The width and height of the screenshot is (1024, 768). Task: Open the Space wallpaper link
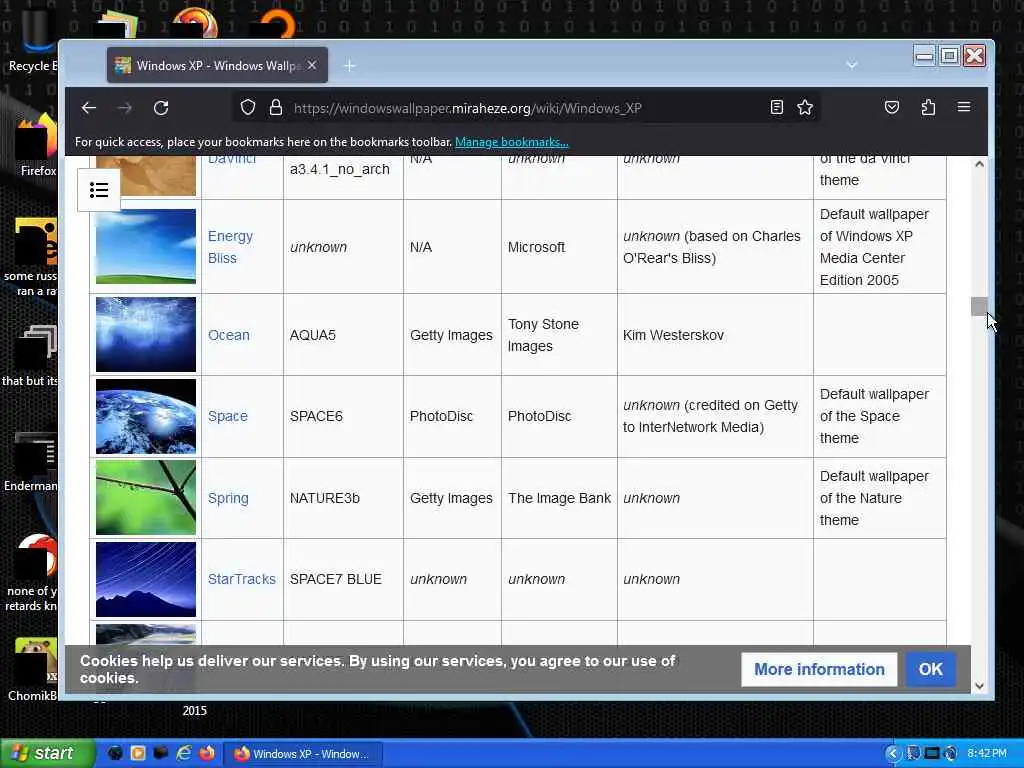tap(227, 416)
